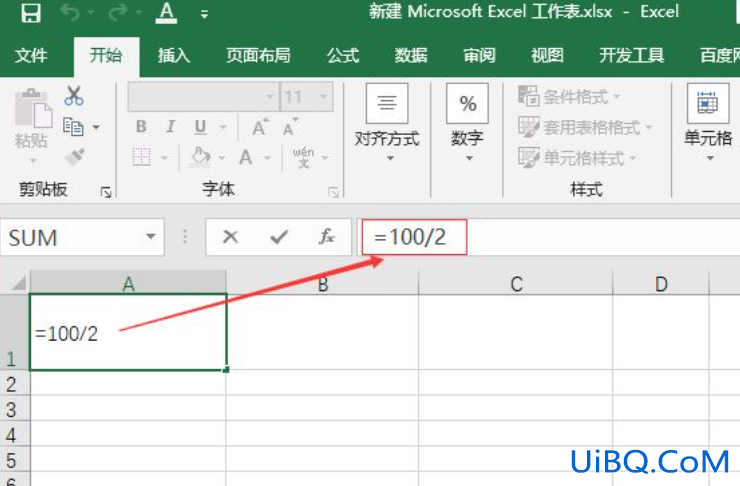The image size is (740, 486).
Task: Click the Fill Color paint bucket
Action: 201,157
